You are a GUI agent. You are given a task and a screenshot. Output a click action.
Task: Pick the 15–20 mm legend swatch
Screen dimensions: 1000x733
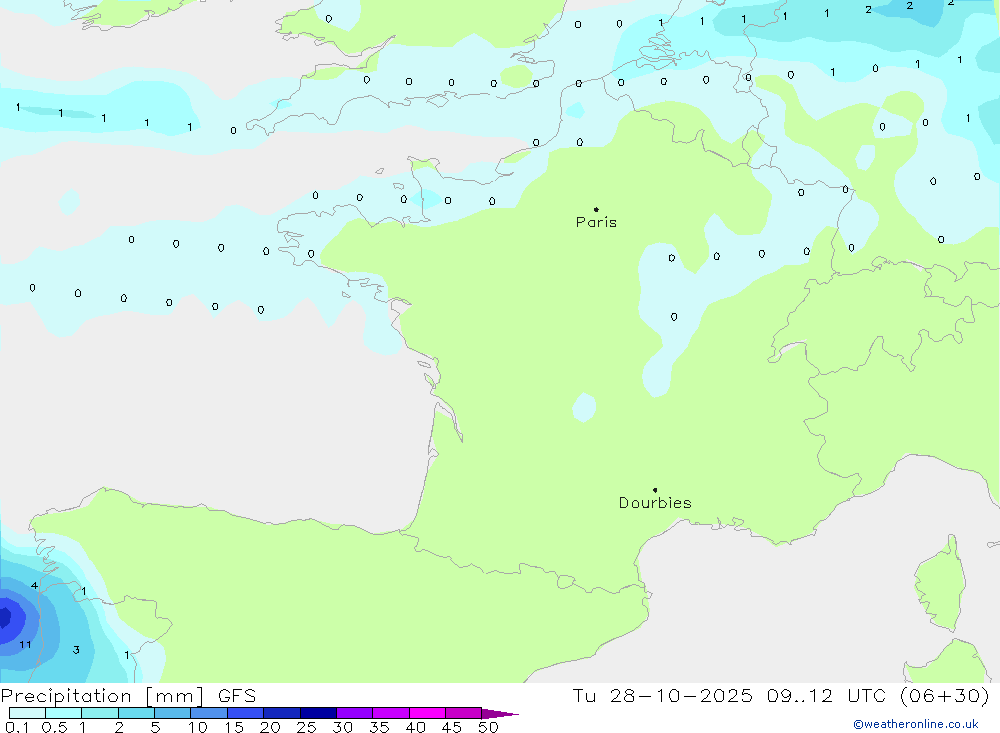pyautogui.click(x=246, y=713)
